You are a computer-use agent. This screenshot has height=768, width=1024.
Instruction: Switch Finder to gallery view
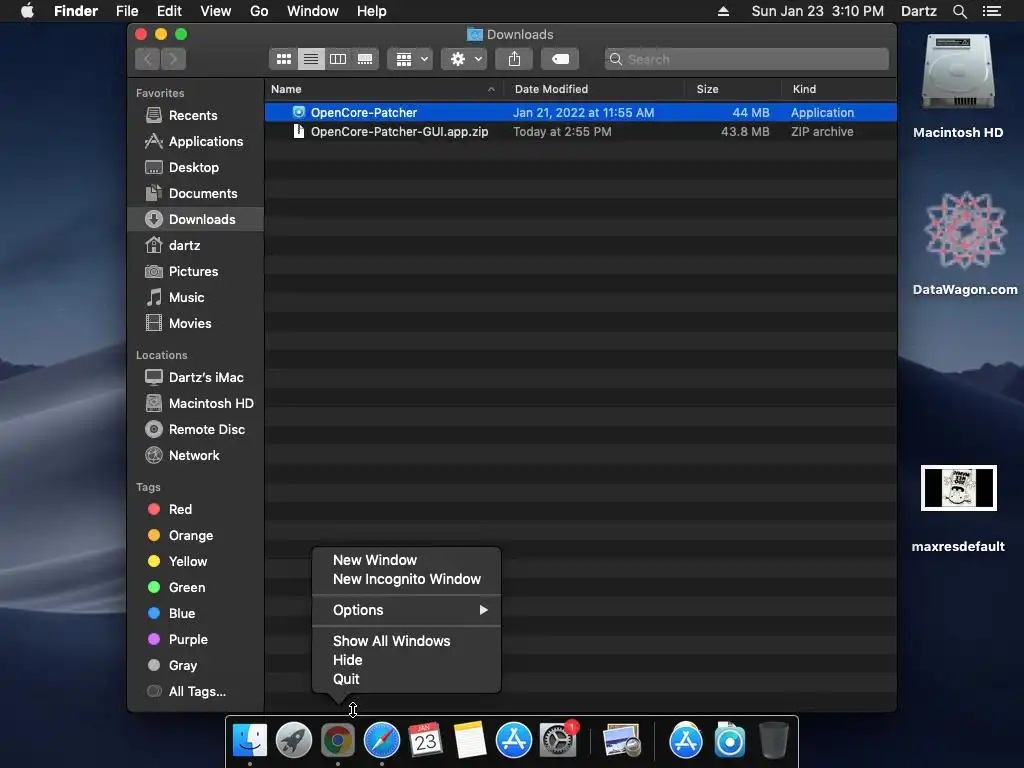pos(365,59)
